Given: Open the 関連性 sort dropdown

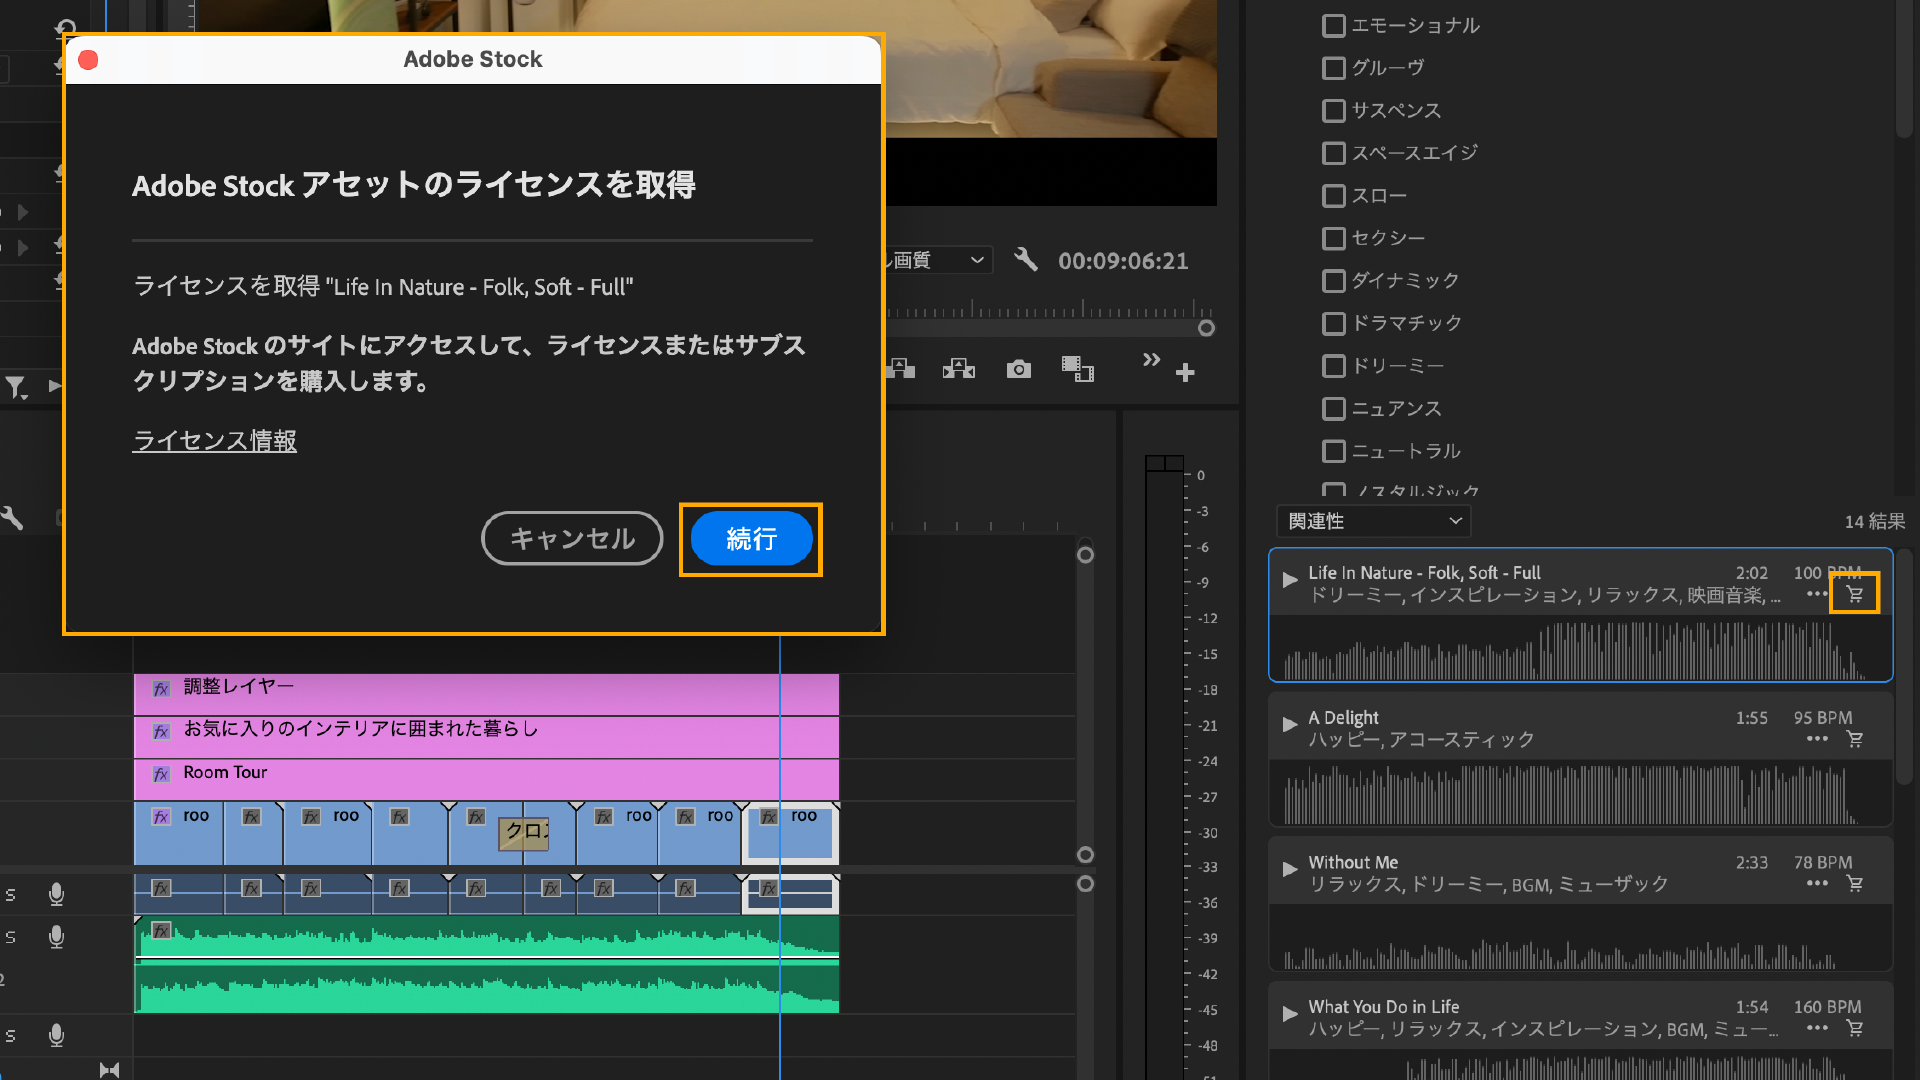Looking at the screenshot, I should click(1373, 521).
